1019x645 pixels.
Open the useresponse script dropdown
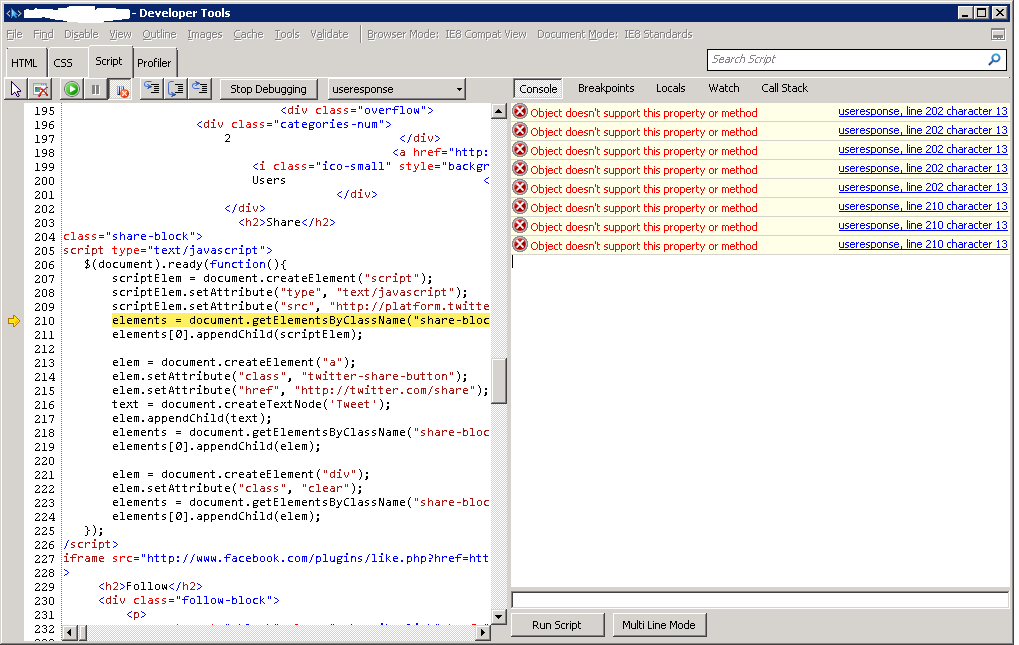pos(396,89)
